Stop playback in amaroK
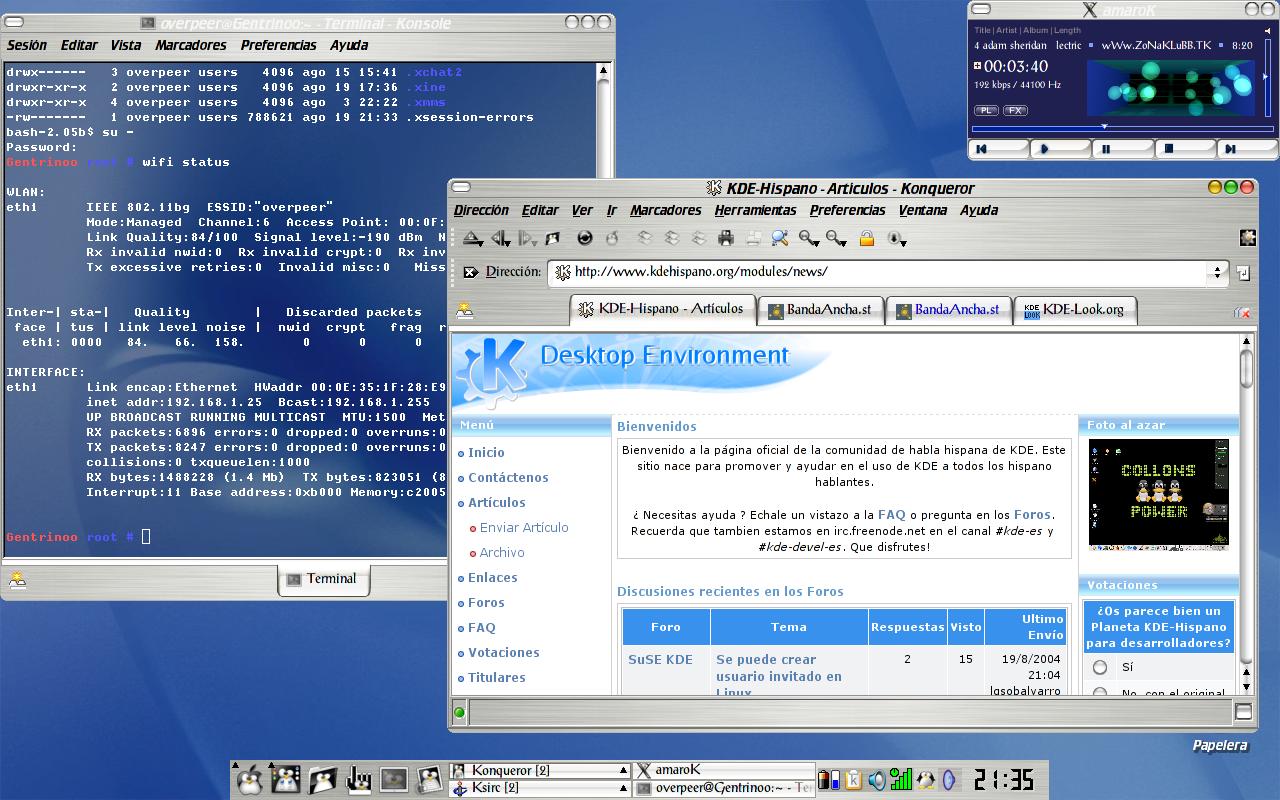 pyautogui.click(x=1184, y=149)
